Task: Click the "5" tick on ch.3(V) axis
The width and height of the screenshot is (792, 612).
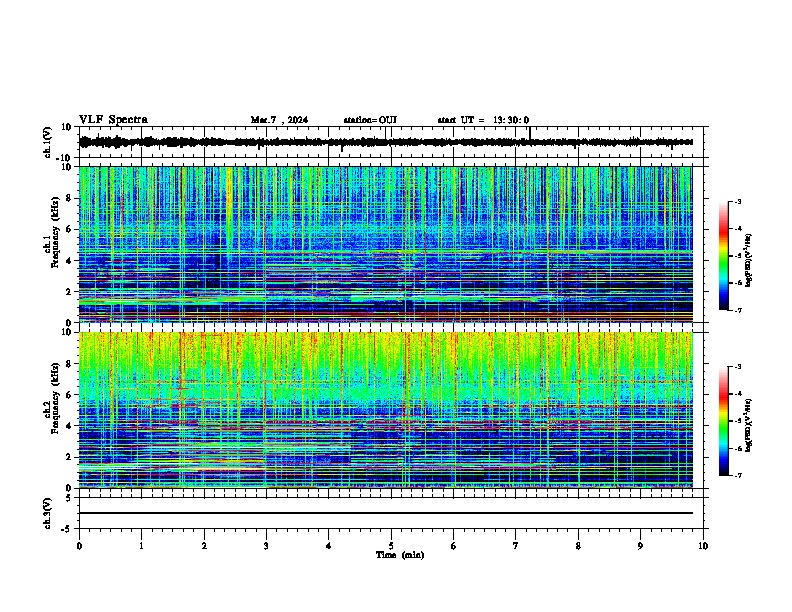Action: 69,497
